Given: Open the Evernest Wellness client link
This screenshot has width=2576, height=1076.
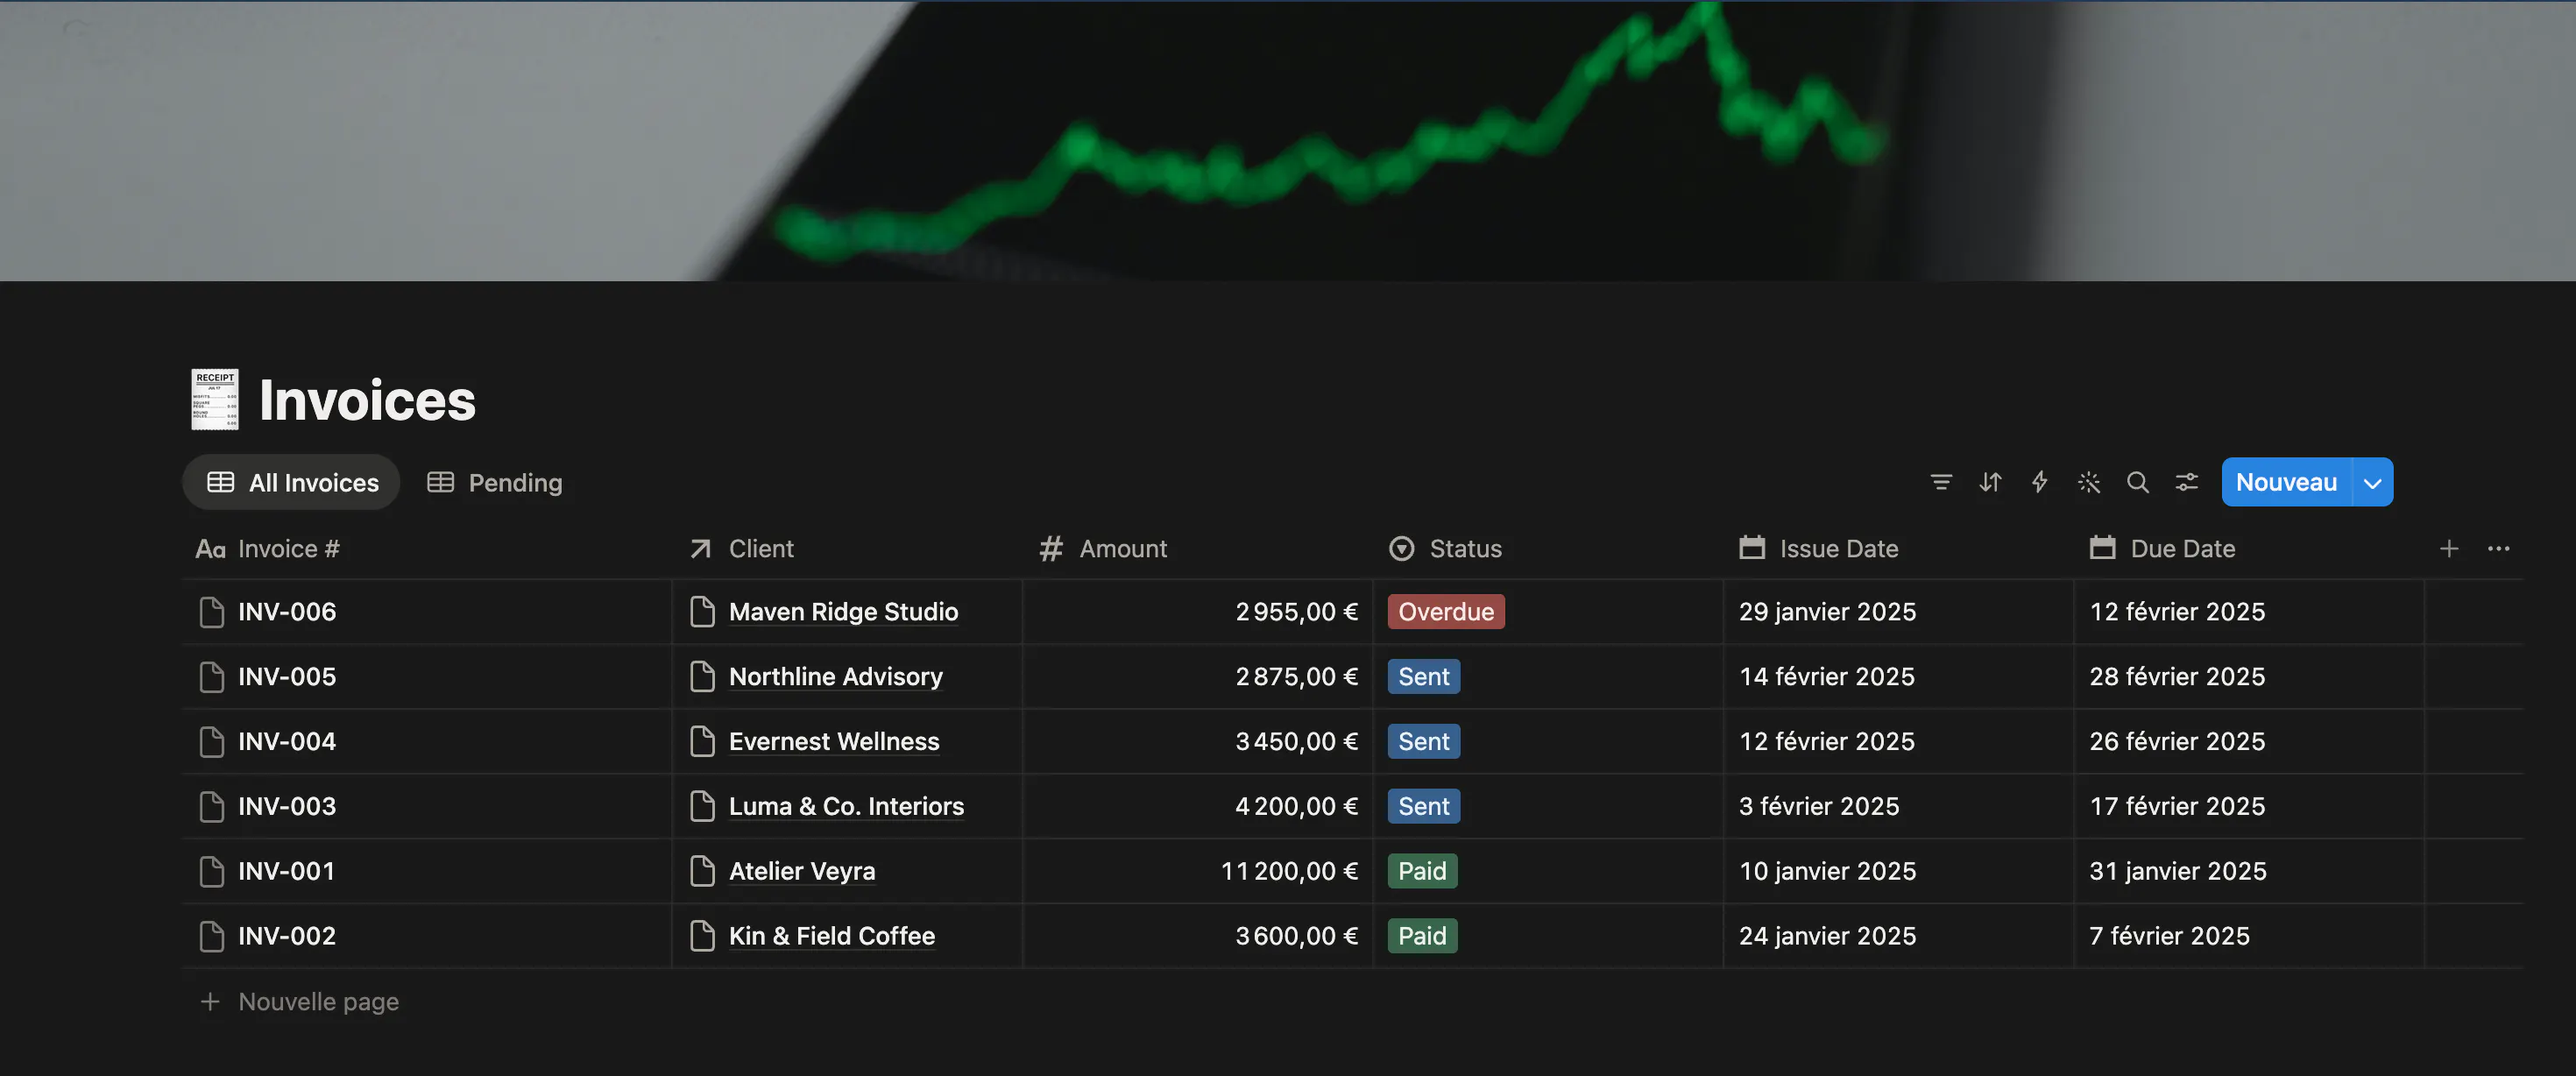Looking at the screenshot, I should pos(834,742).
